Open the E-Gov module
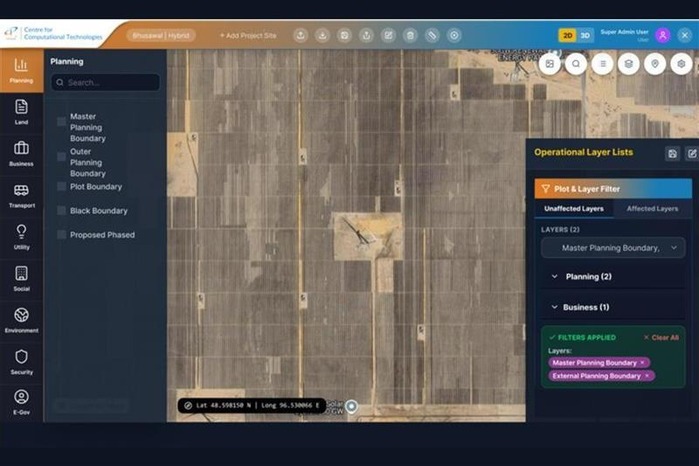Screen dimensions: 699x466 (x=21, y=402)
